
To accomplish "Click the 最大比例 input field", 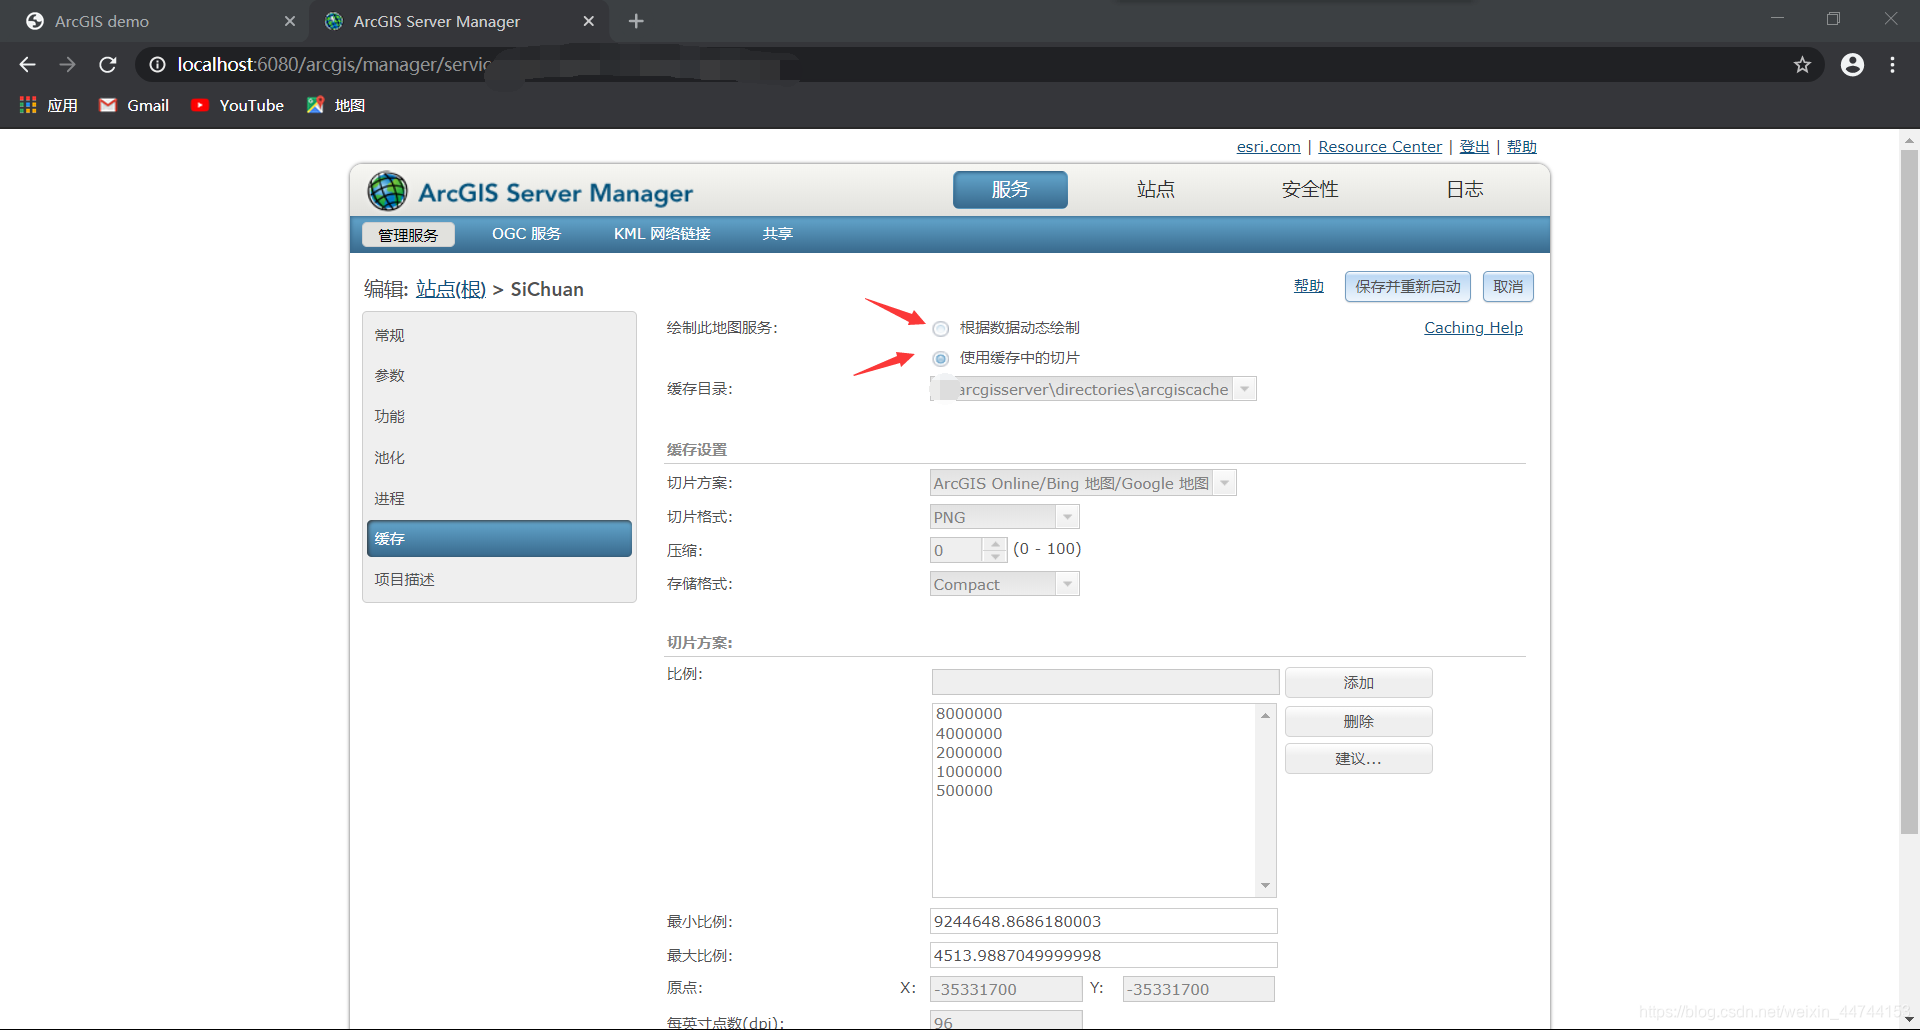I will pyautogui.click(x=1103, y=955).
